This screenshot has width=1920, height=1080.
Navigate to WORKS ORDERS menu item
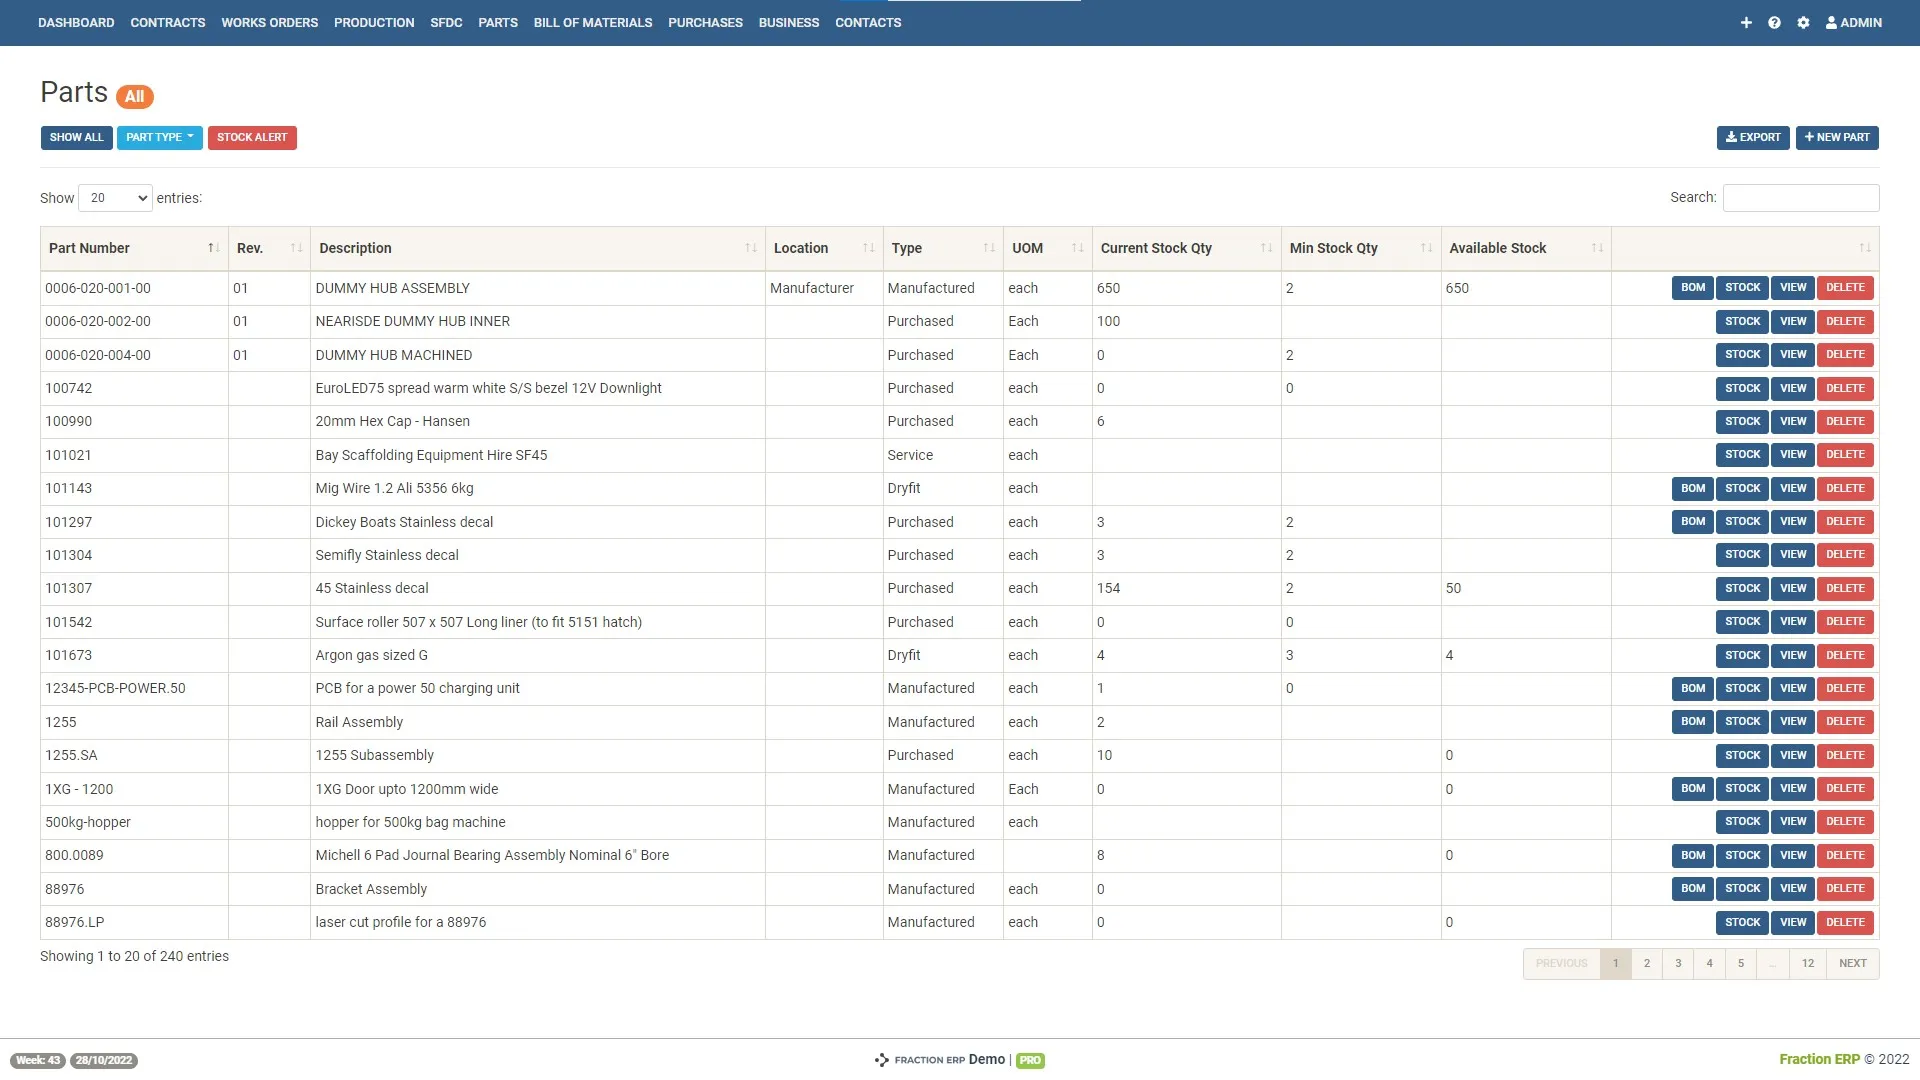click(x=269, y=21)
